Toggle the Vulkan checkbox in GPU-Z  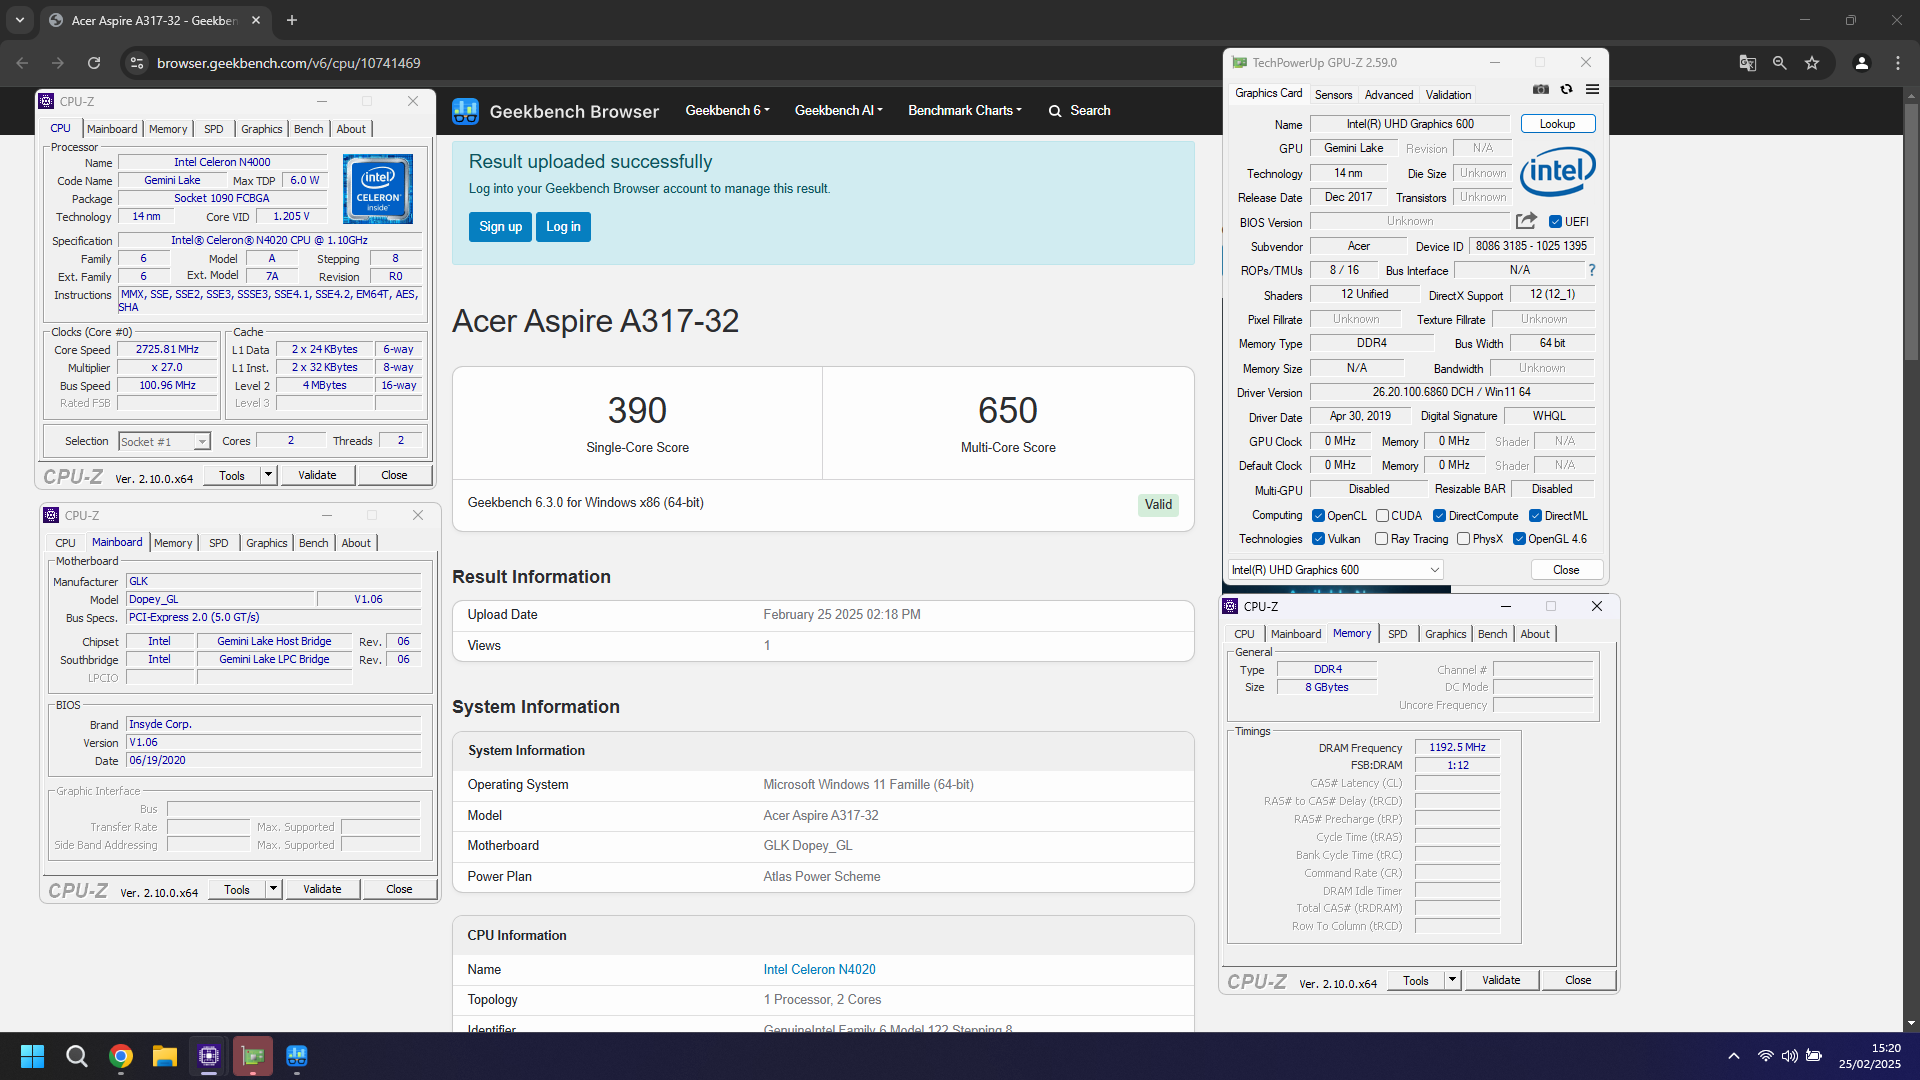coord(1319,539)
